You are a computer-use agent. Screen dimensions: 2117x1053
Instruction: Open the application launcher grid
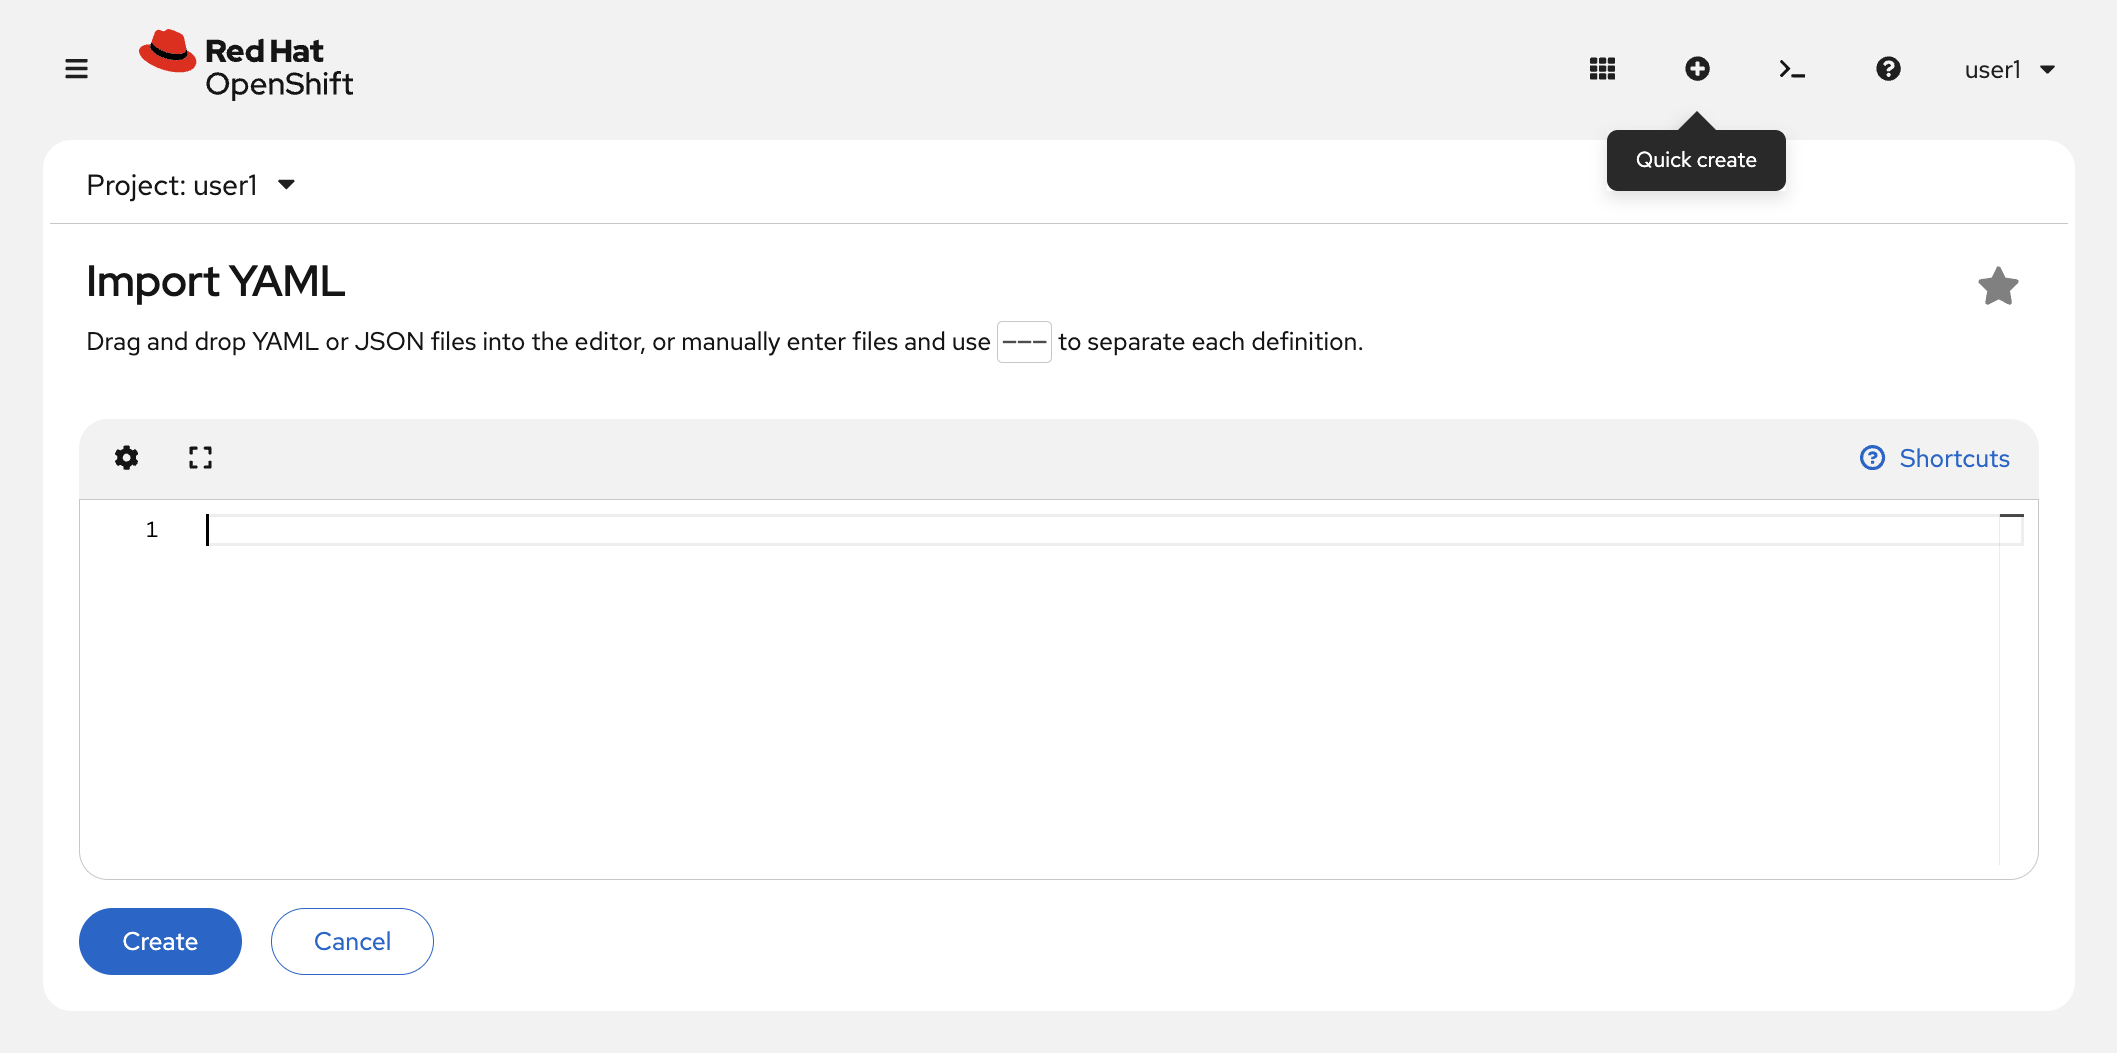point(1601,68)
